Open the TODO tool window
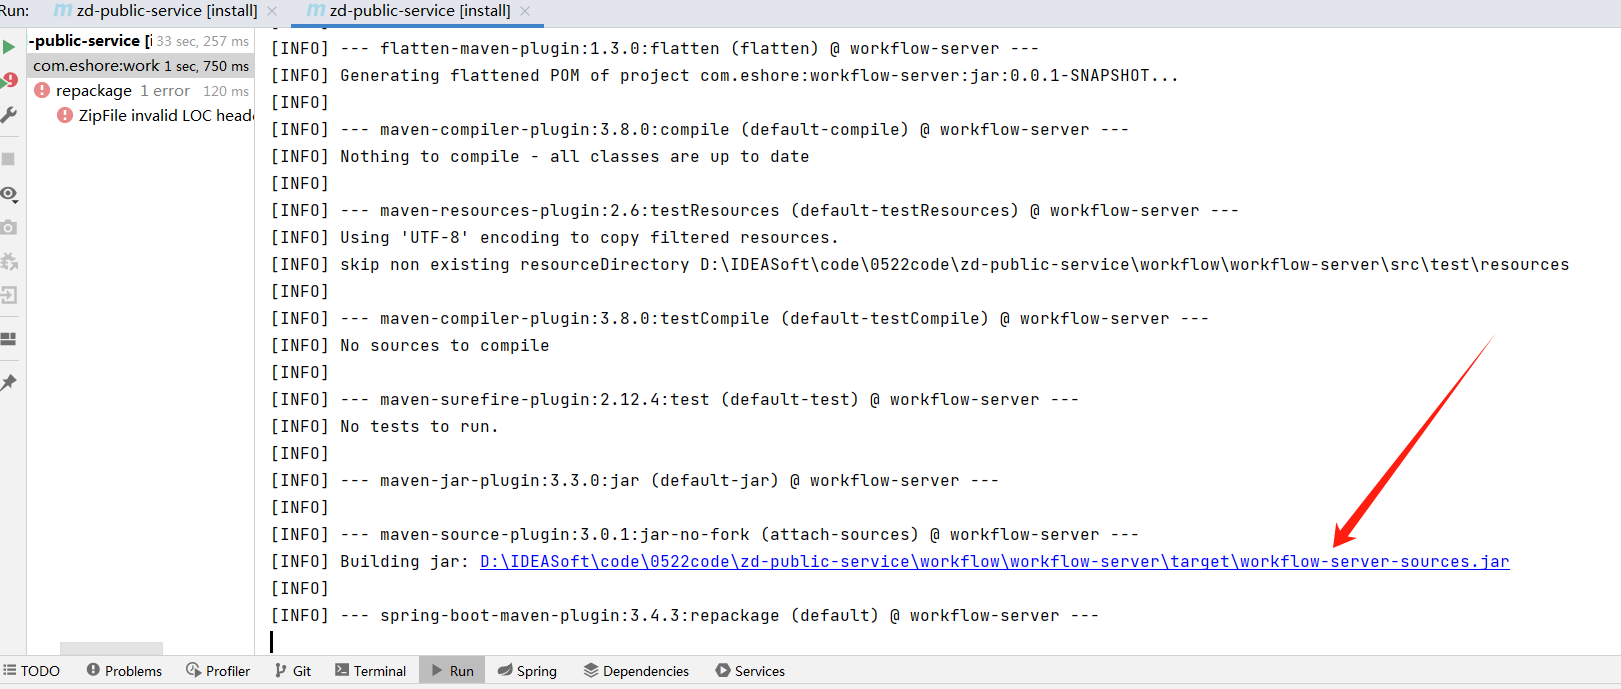This screenshot has height=689, width=1621. tap(31, 671)
